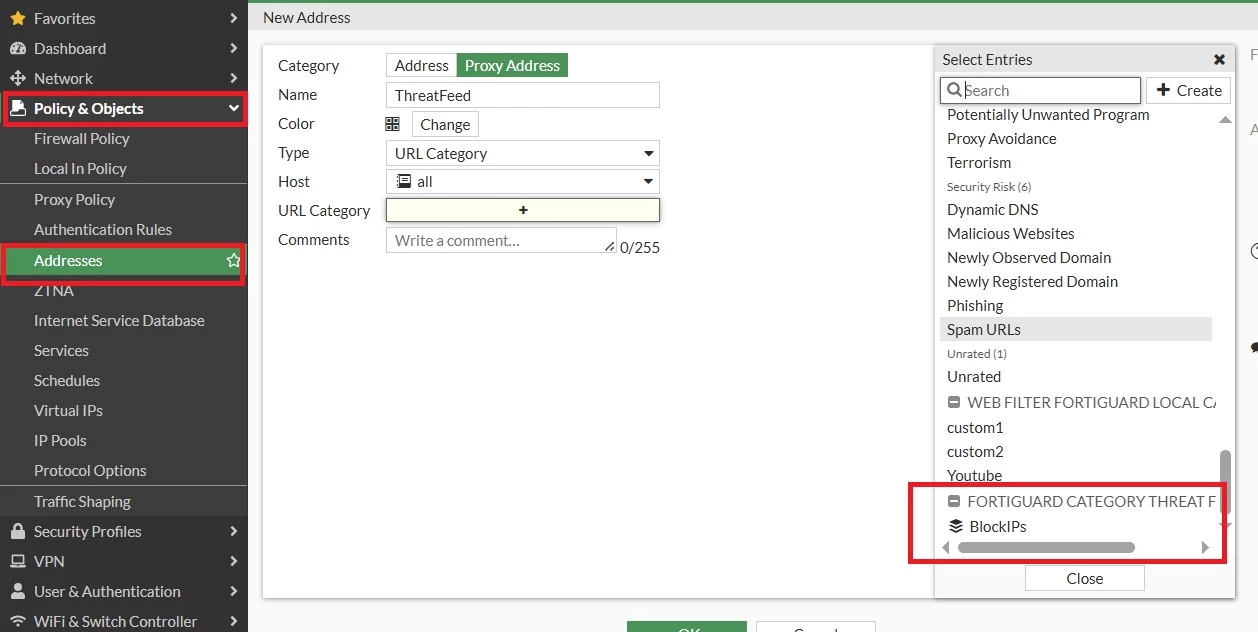Expand the Security Profiles chevron
1258x632 pixels.
233,531
